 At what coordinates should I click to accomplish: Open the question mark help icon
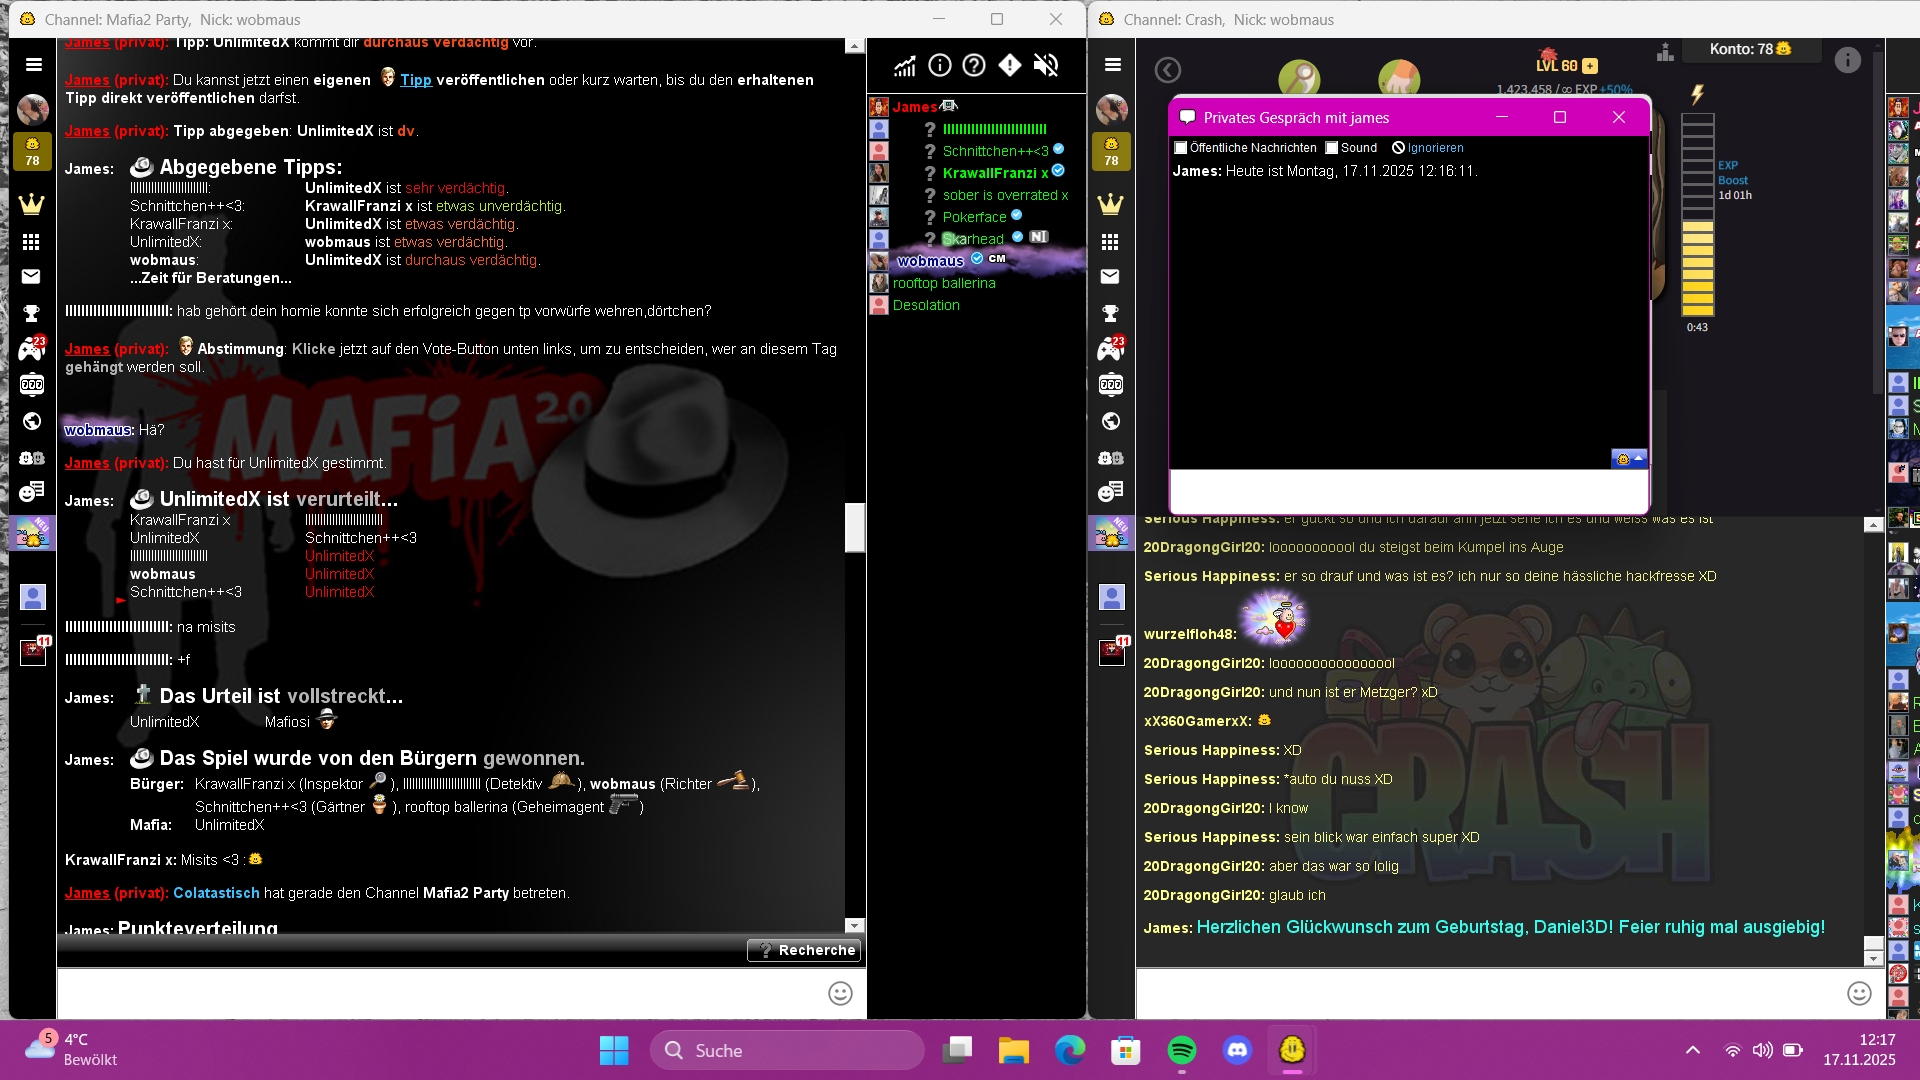coord(974,66)
